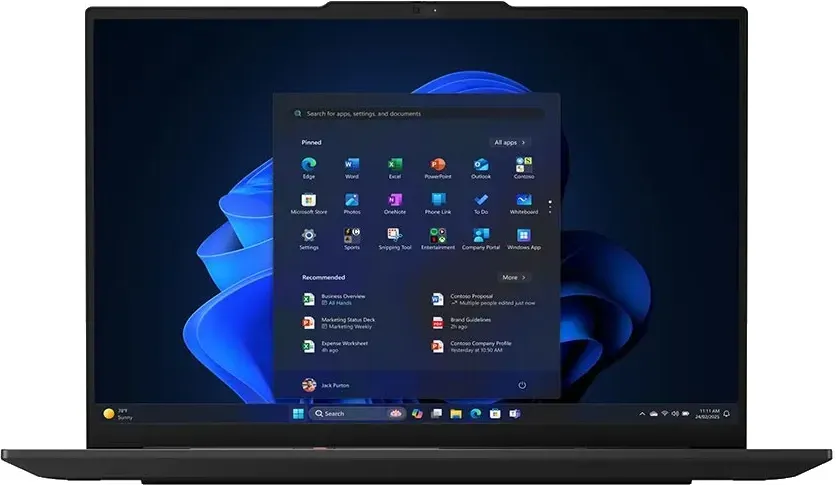840x485 pixels.
Task: Click the taskbar clock showing 11:11 AM
Action: click(x=707, y=414)
